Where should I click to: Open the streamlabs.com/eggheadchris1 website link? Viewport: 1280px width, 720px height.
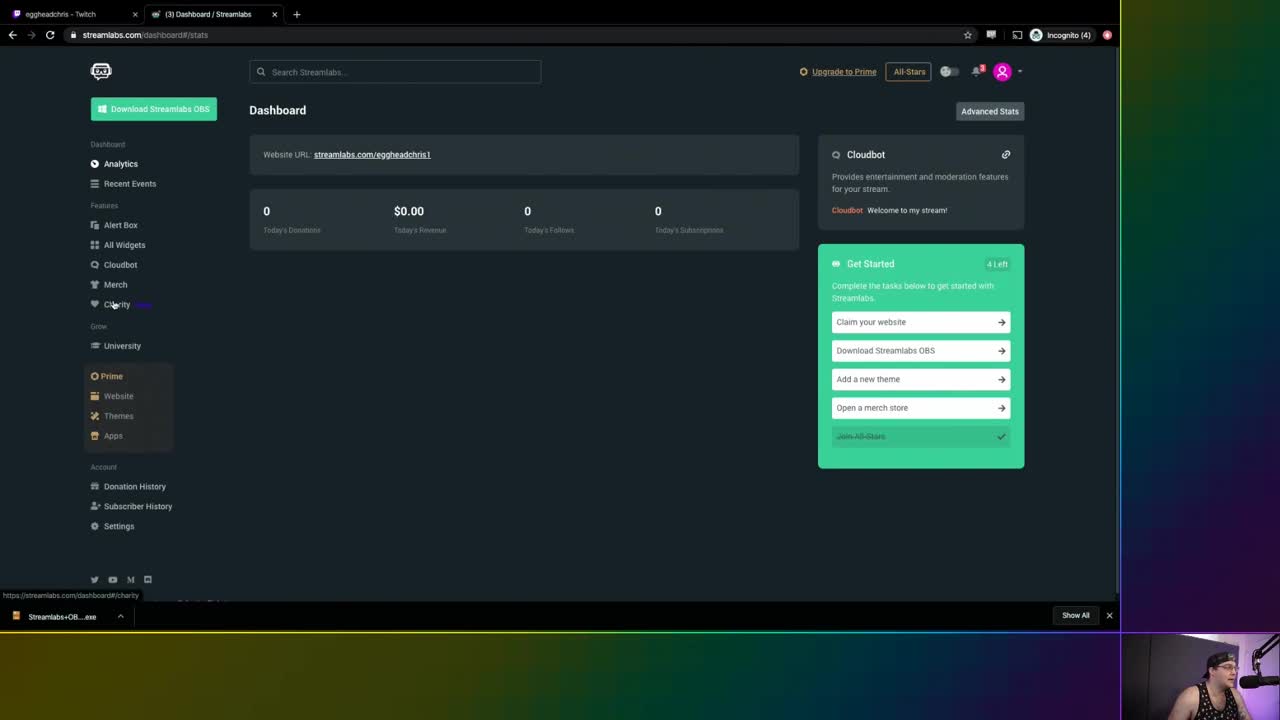pos(372,155)
